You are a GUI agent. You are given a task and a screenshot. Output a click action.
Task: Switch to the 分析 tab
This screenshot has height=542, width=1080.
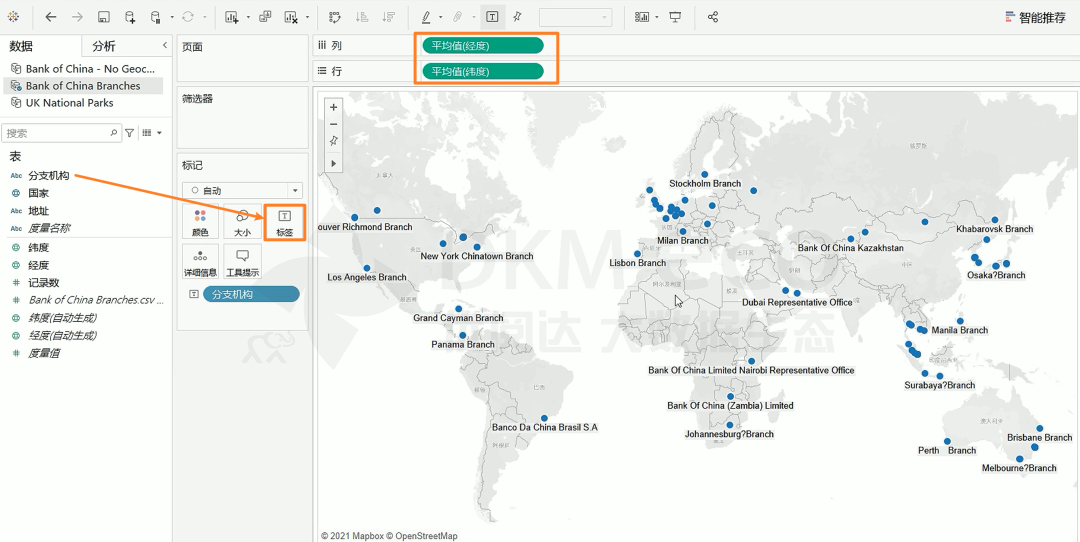coord(104,46)
